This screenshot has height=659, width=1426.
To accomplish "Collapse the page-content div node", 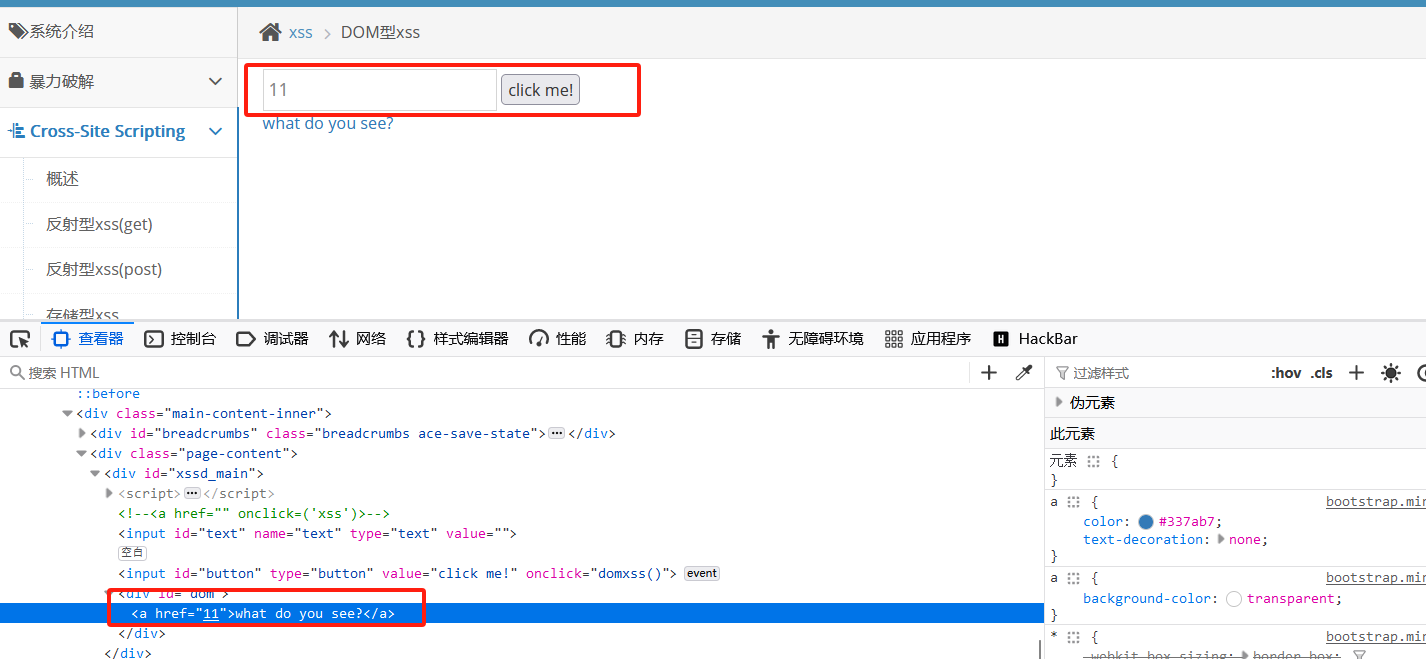I will coord(82,453).
